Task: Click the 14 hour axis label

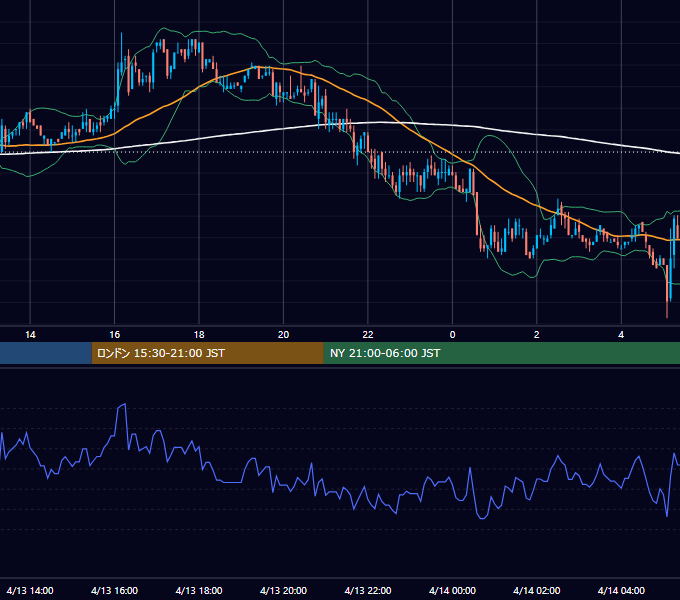Action: click(x=30, y=335)
